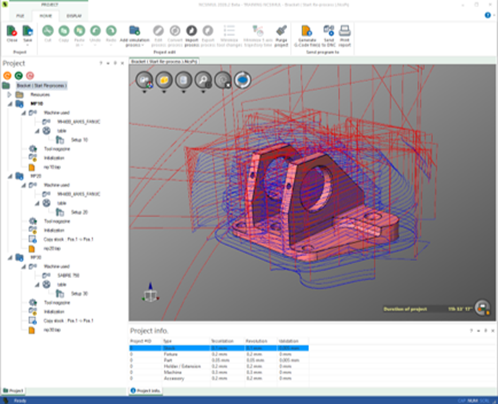The width and height of the screenshot is (498, 404).
Task: Open the FILE ribbon tab
Action: pyautogui.click(x=20, y=16)
